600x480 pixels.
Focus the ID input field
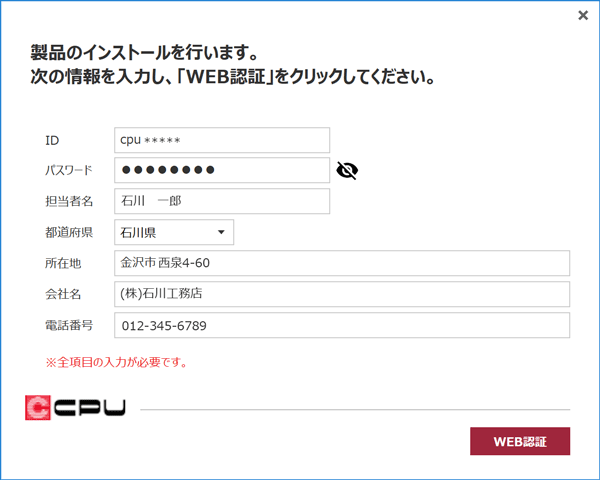pos(222,140)
